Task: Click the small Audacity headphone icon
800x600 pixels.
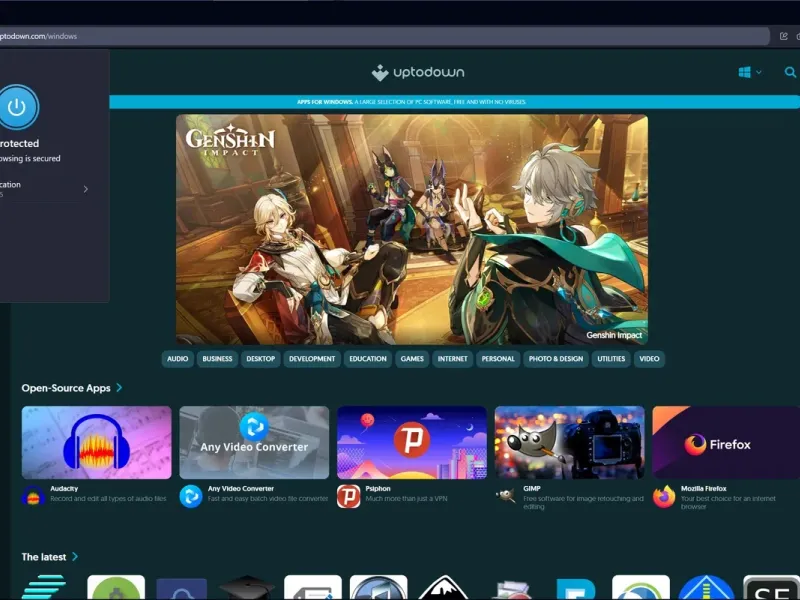Action: (x=33, y=496)
